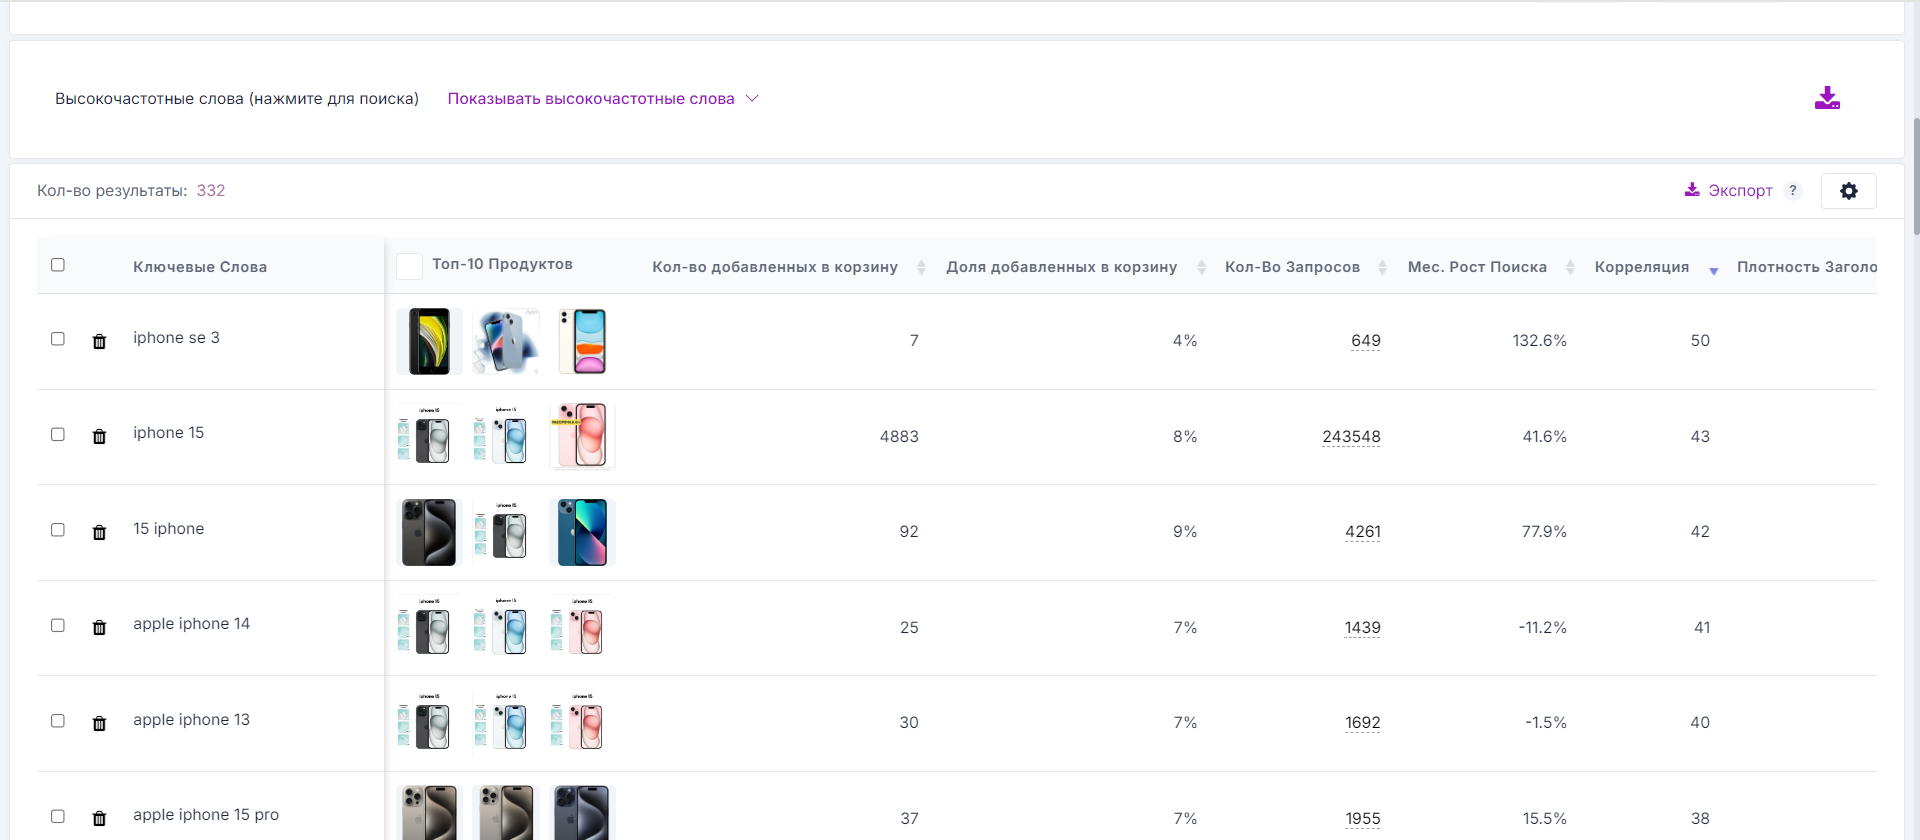Open table settings with the gear icon
The width and height of the screenshot is (1920, 840).
tap(1848, 191)
